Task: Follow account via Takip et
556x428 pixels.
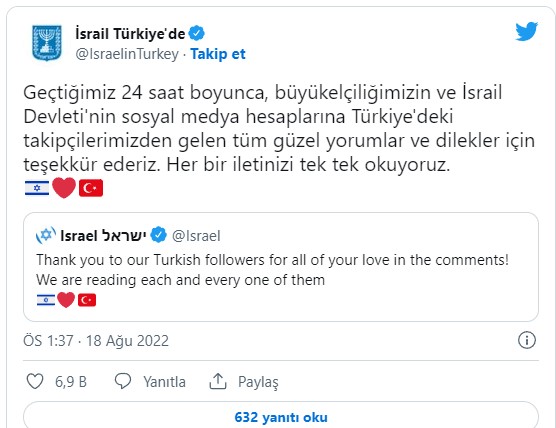Action: 218,54
